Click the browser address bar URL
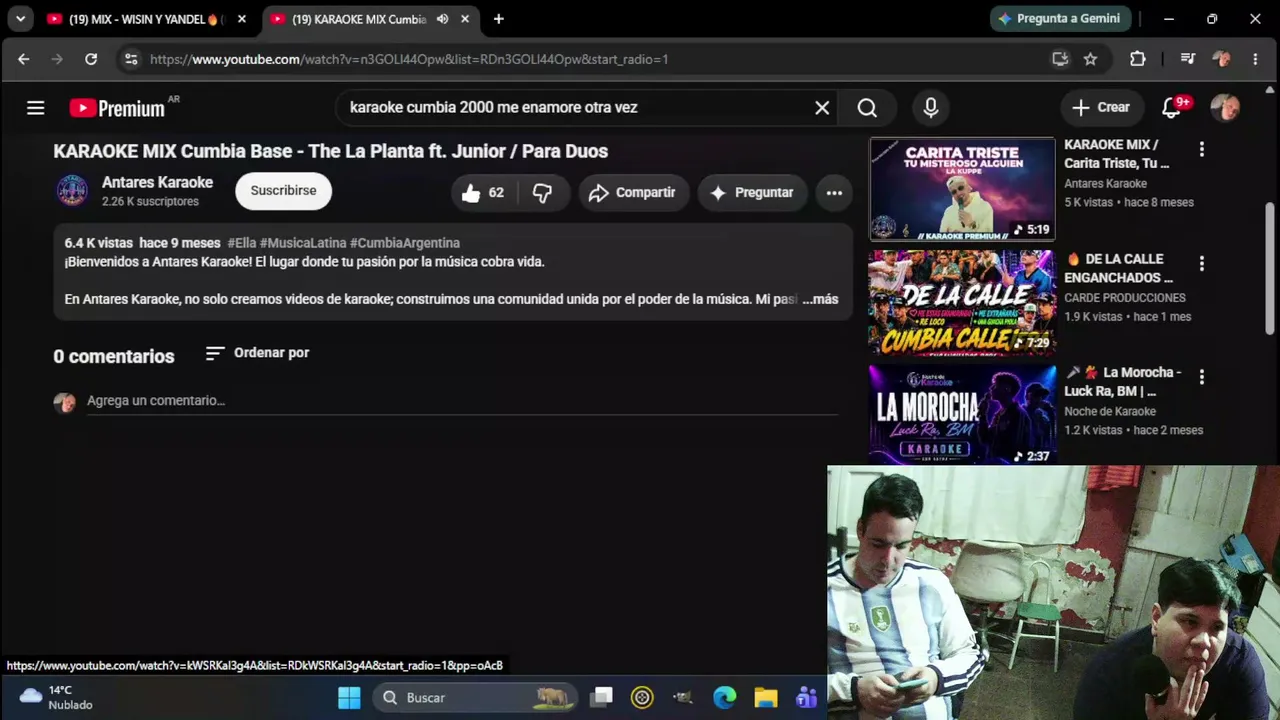The height and width of the screenshot is (720, 1280). pos(409,59)
